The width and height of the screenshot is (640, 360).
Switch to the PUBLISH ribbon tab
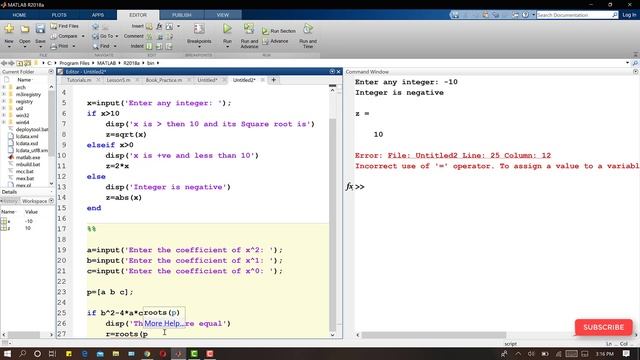(x=182, y=15)
